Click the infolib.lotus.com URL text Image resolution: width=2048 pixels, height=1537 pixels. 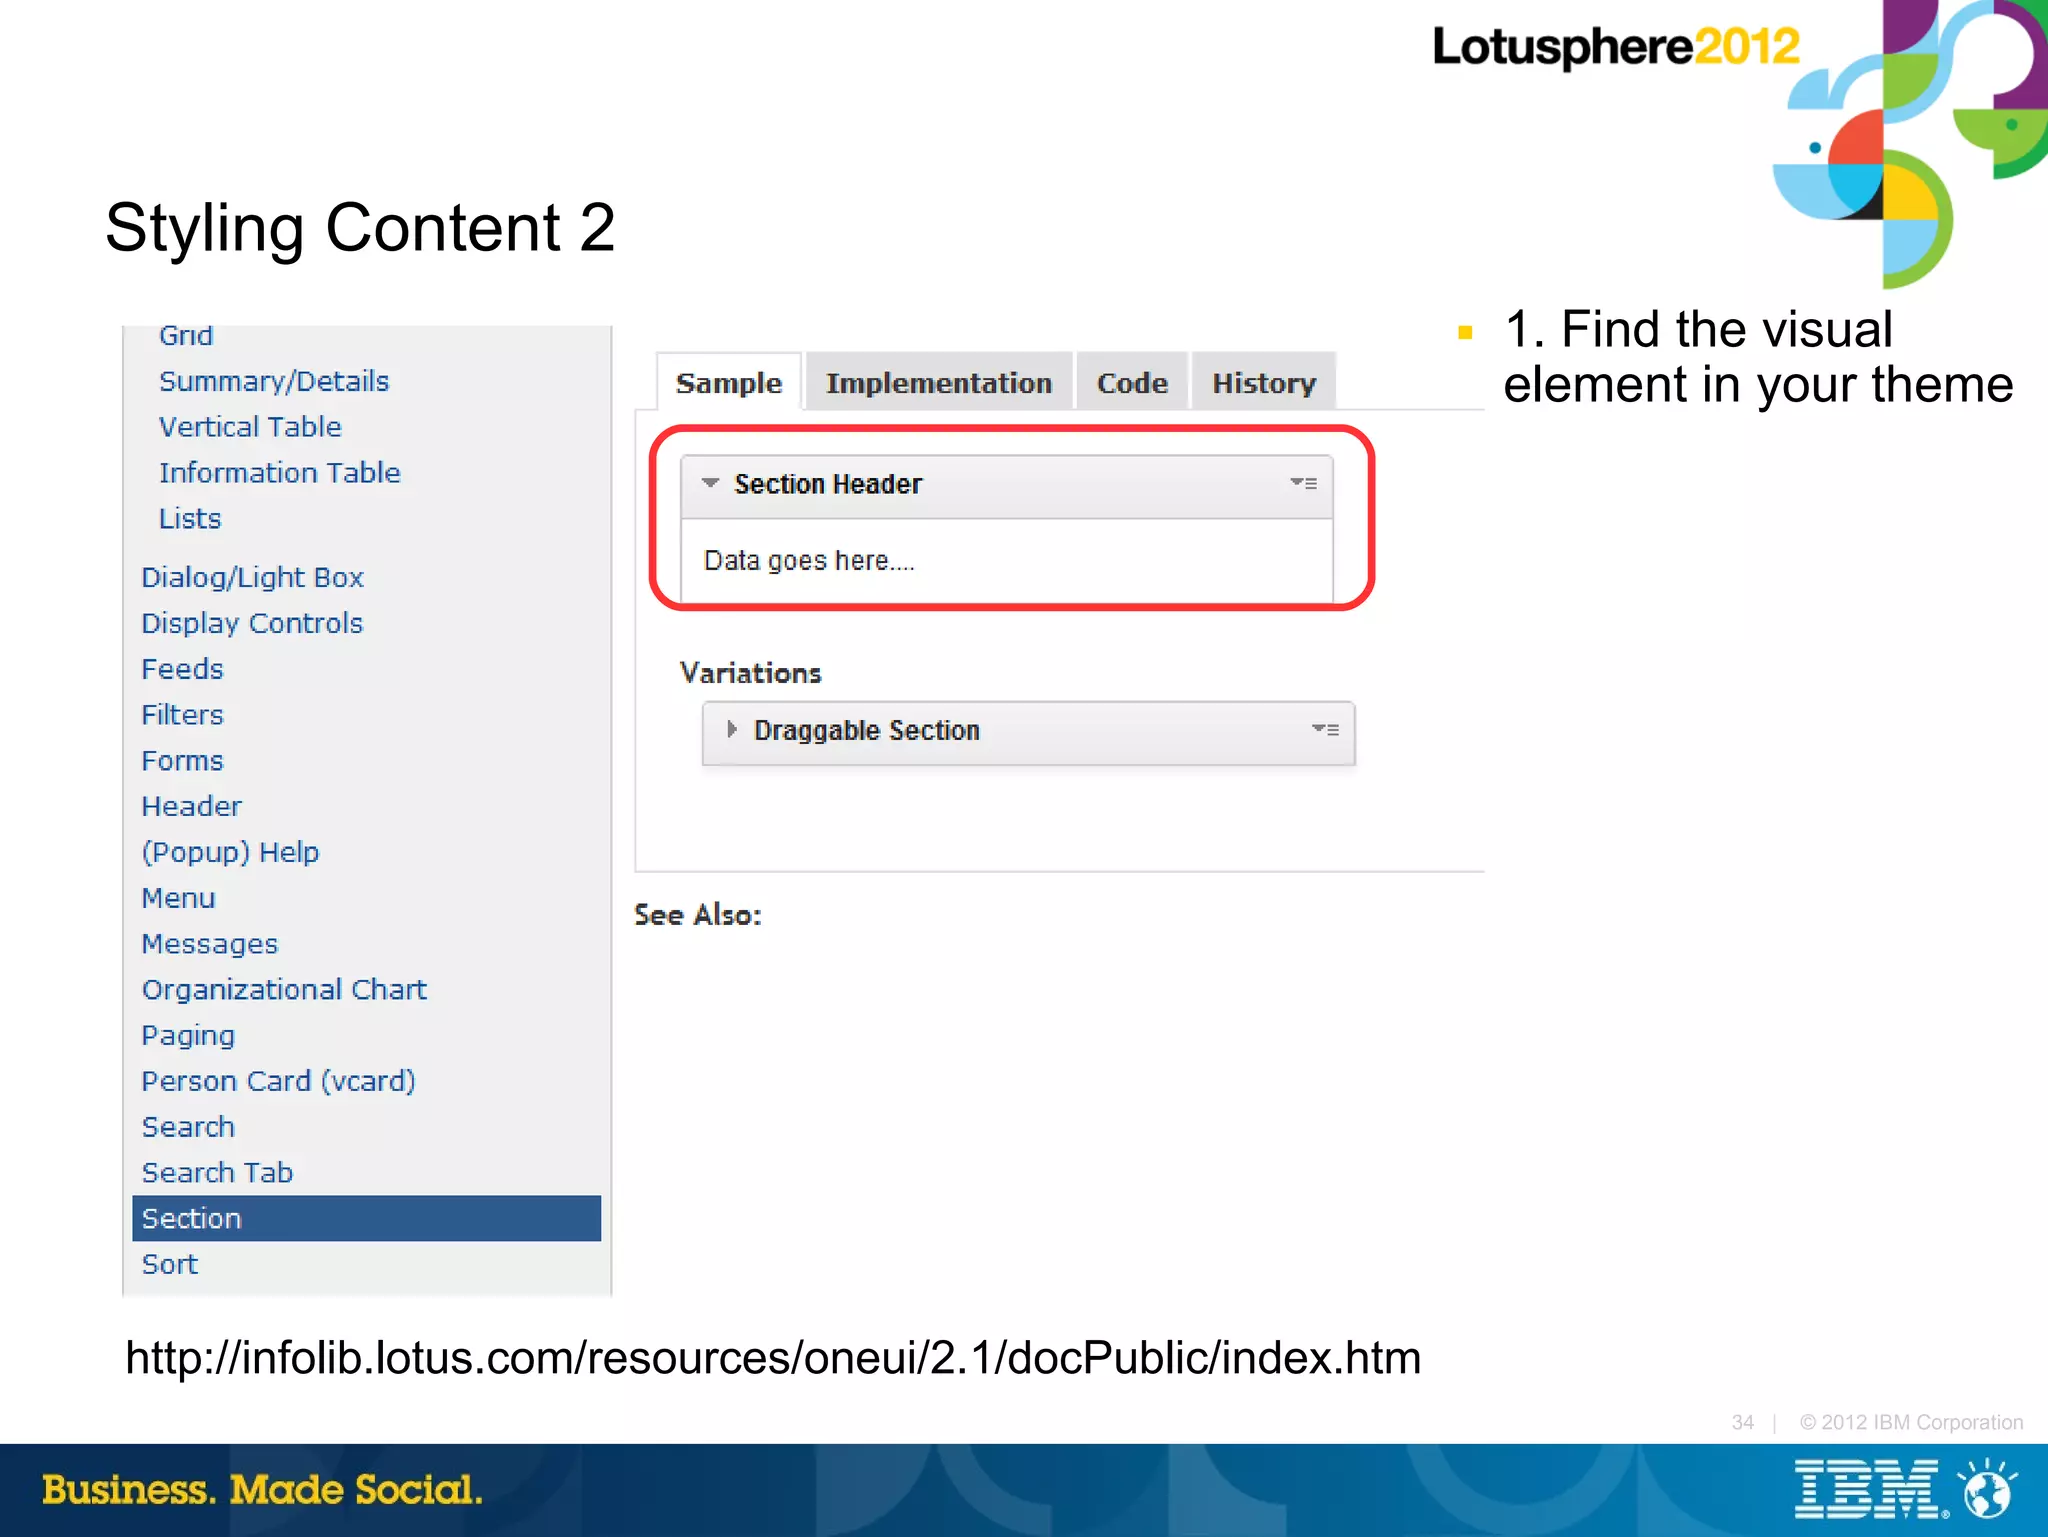click(x=773, y=1358)
